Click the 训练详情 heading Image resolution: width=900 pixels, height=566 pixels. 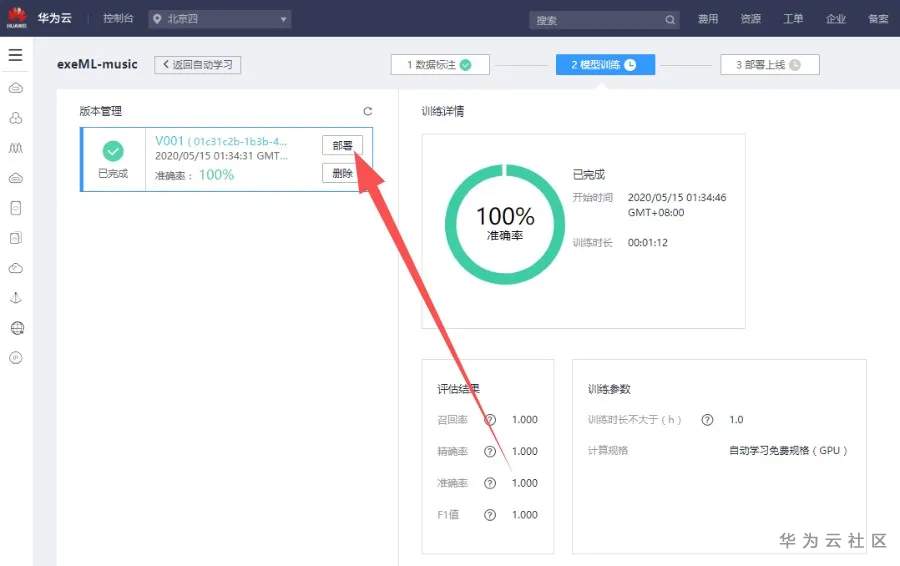point(443,111)
